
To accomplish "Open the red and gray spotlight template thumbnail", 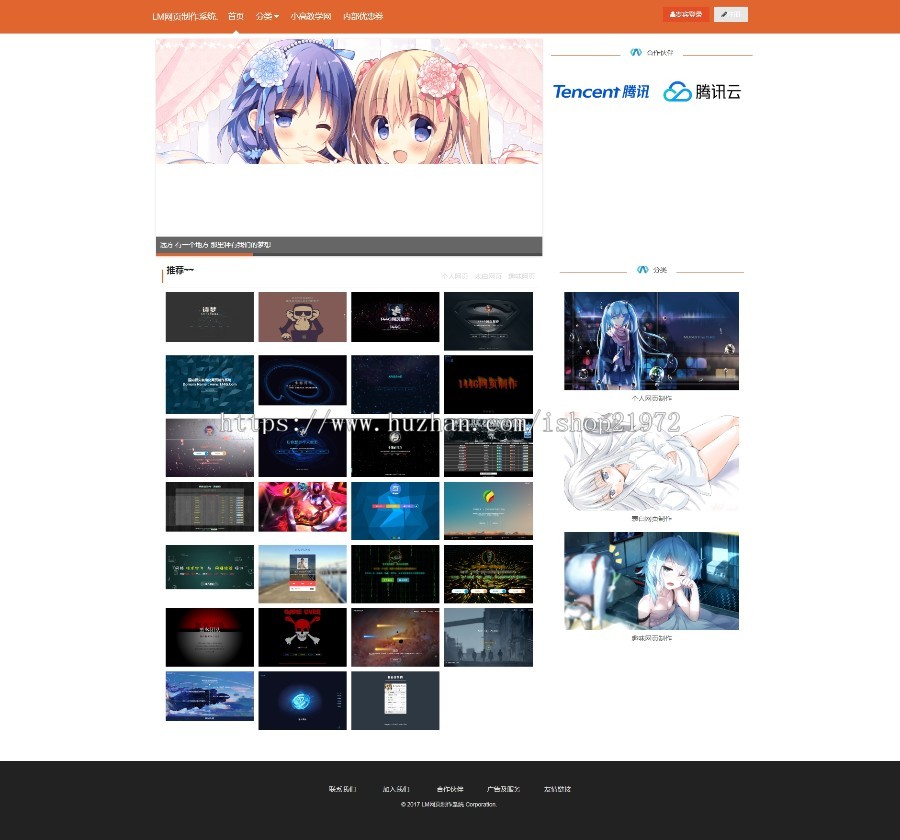I will click(x=210, y=637).
